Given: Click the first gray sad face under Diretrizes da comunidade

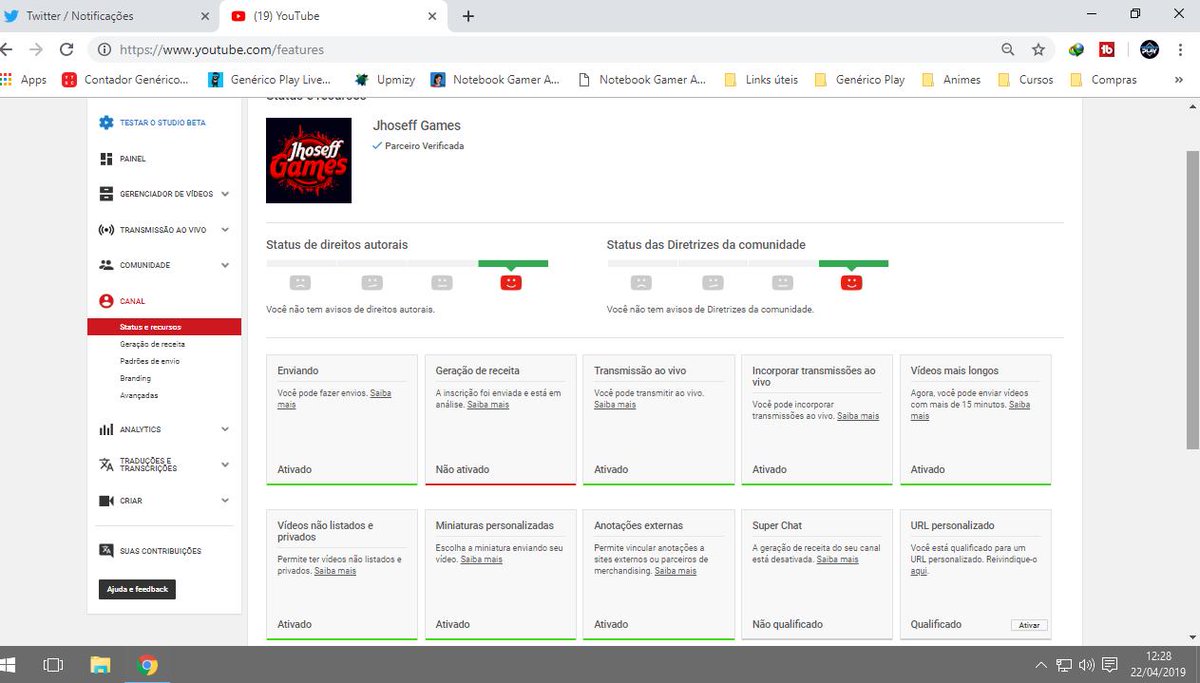Looking at the screenshot, I should (641, 283).
